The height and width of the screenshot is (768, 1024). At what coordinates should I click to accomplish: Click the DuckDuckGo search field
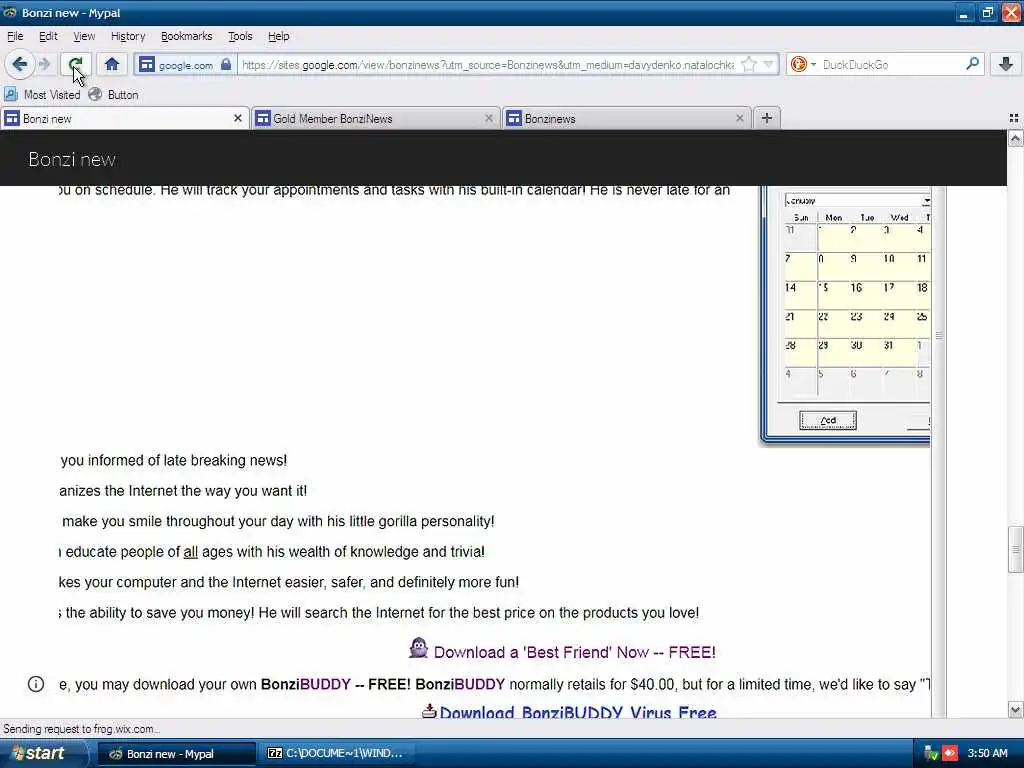[x=891, y=65]
